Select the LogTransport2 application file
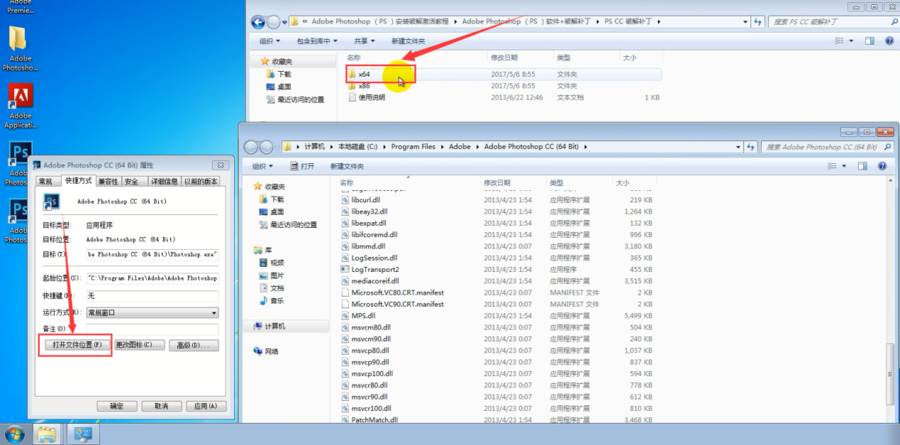900x445 pixels. pyautogui.click(x=375, y=269)
